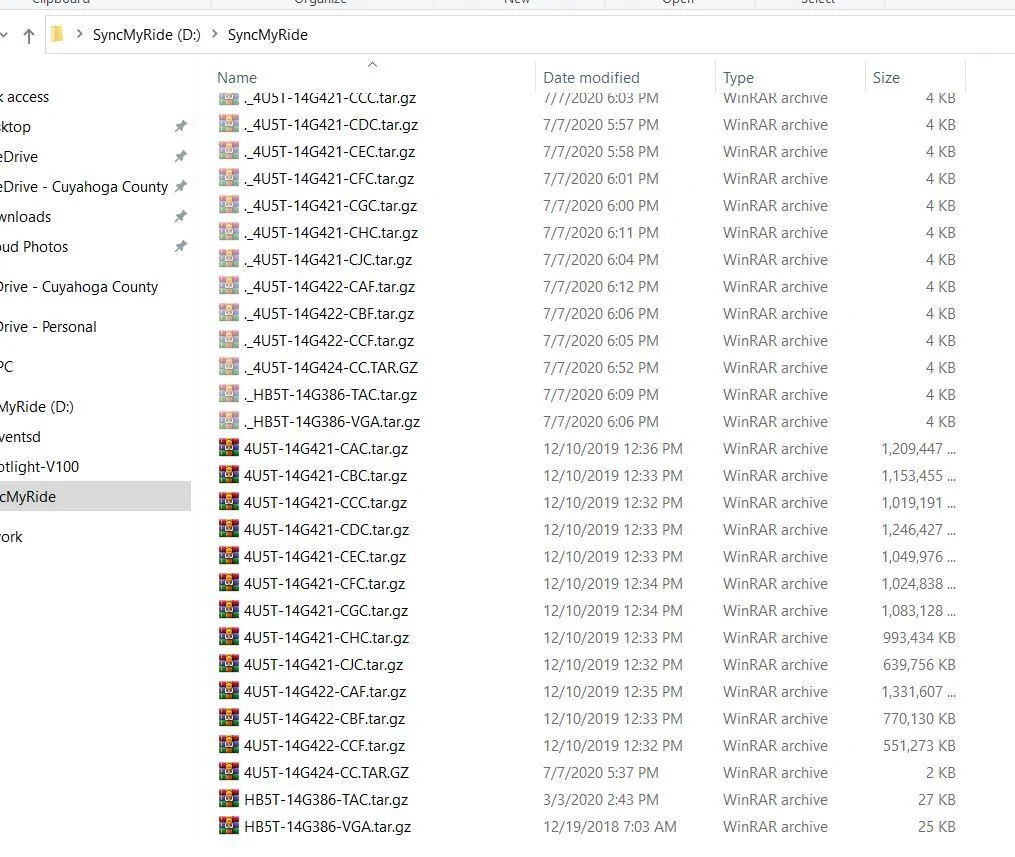This screenshot has height=857, width=1015.
Task: Select the SyncMyRide (D:) breadcrumb
Action: point(146,35)
